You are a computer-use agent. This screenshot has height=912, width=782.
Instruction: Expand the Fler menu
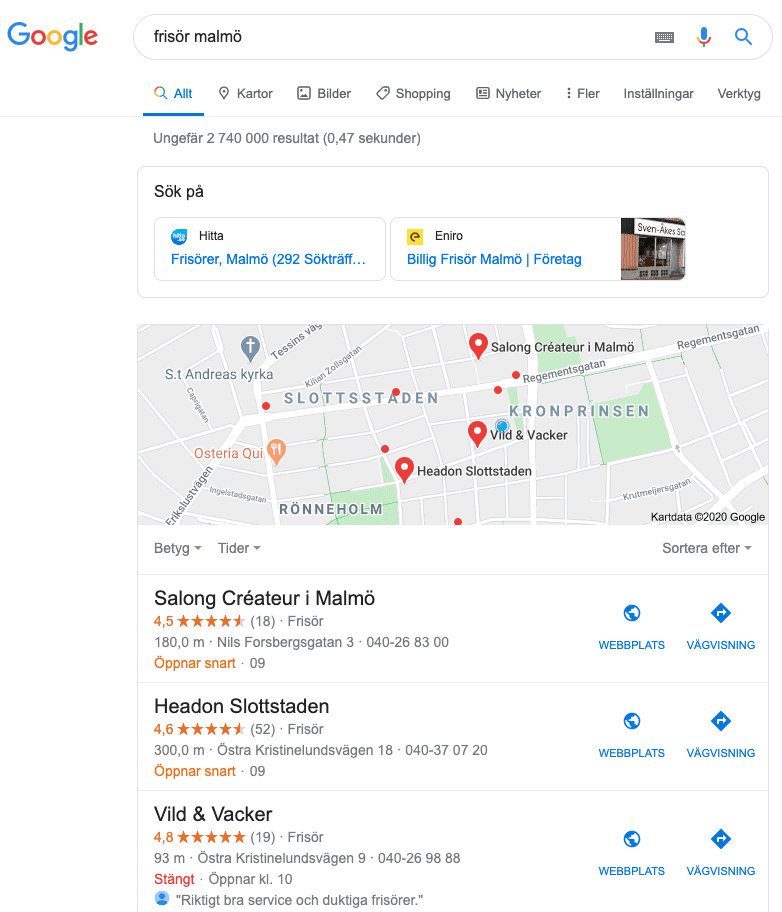tap(582, 94)
